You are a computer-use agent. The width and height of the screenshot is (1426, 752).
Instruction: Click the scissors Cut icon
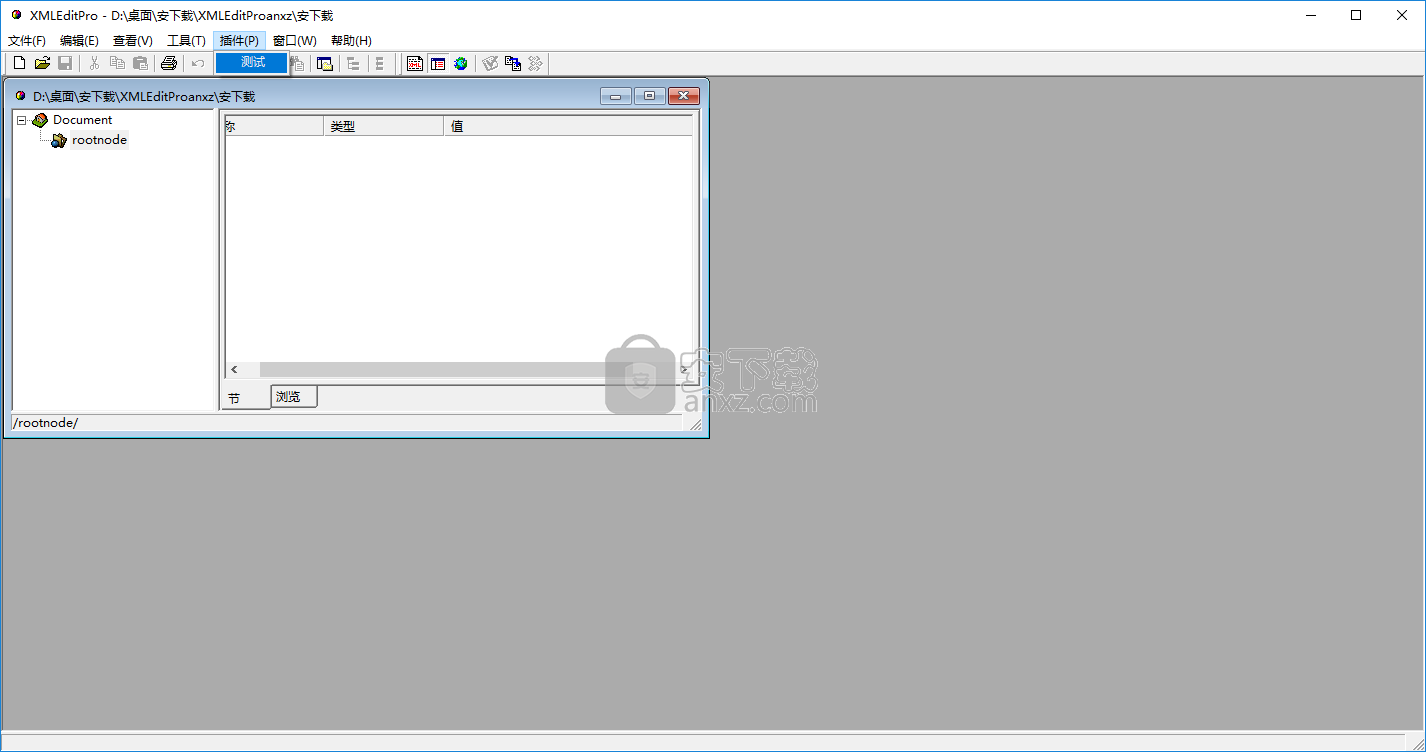pyautogui.click(x=95, y=63)
